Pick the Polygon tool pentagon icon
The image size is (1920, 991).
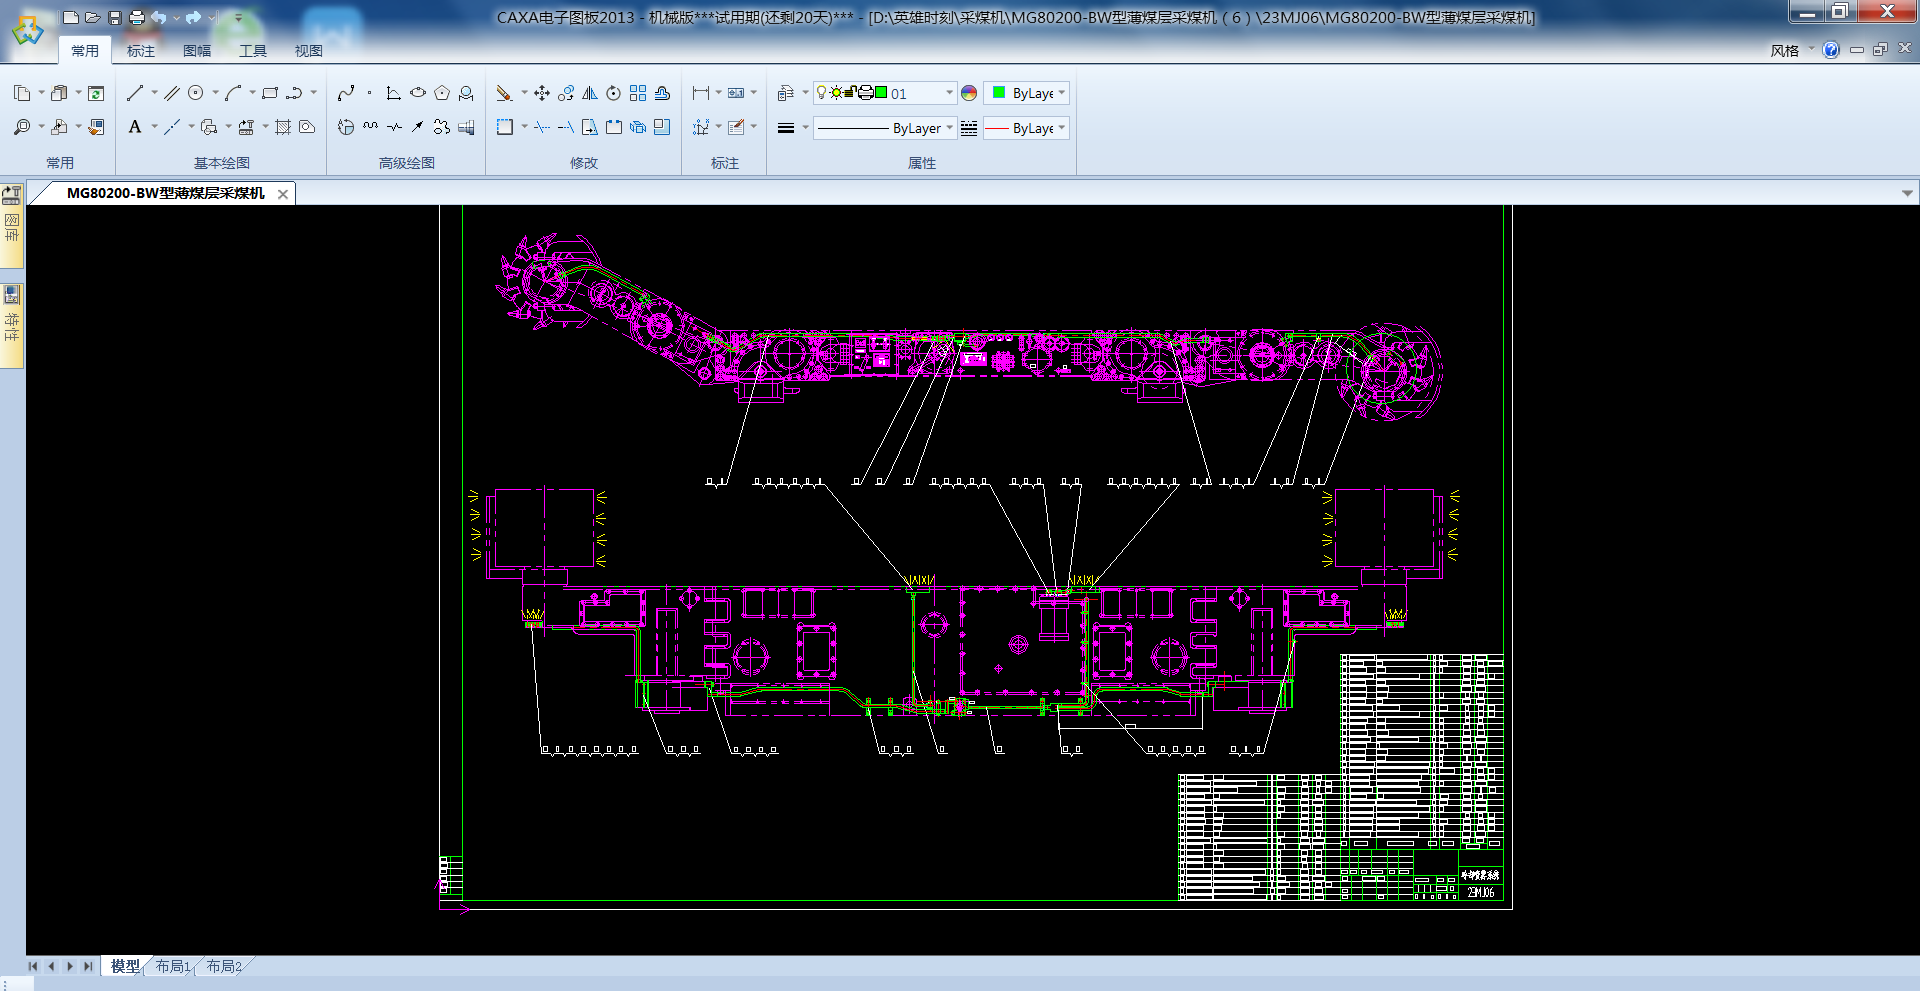point(442,93)
